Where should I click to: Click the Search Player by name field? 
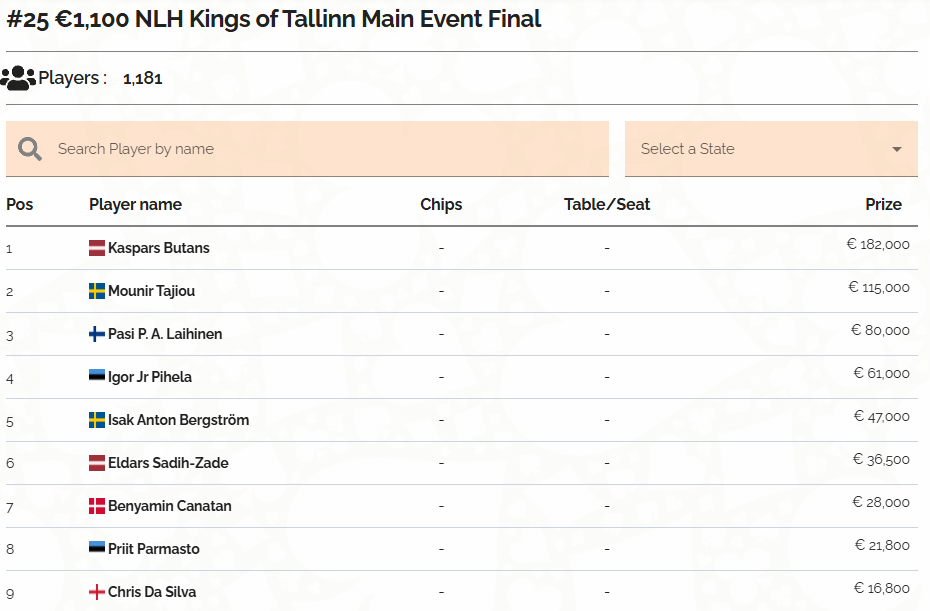tap(307, 149)
